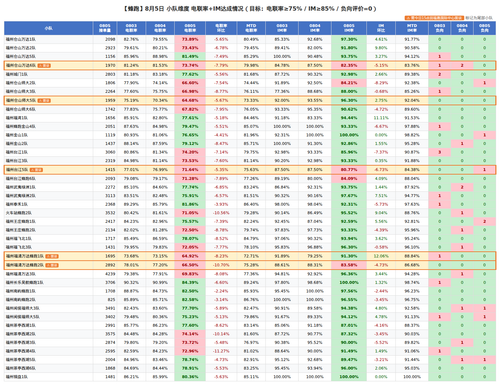This screenshot has height=392, width=500.
Task: Click the red 69.83% contact-rate cell
Action: (x=190, y=274)
